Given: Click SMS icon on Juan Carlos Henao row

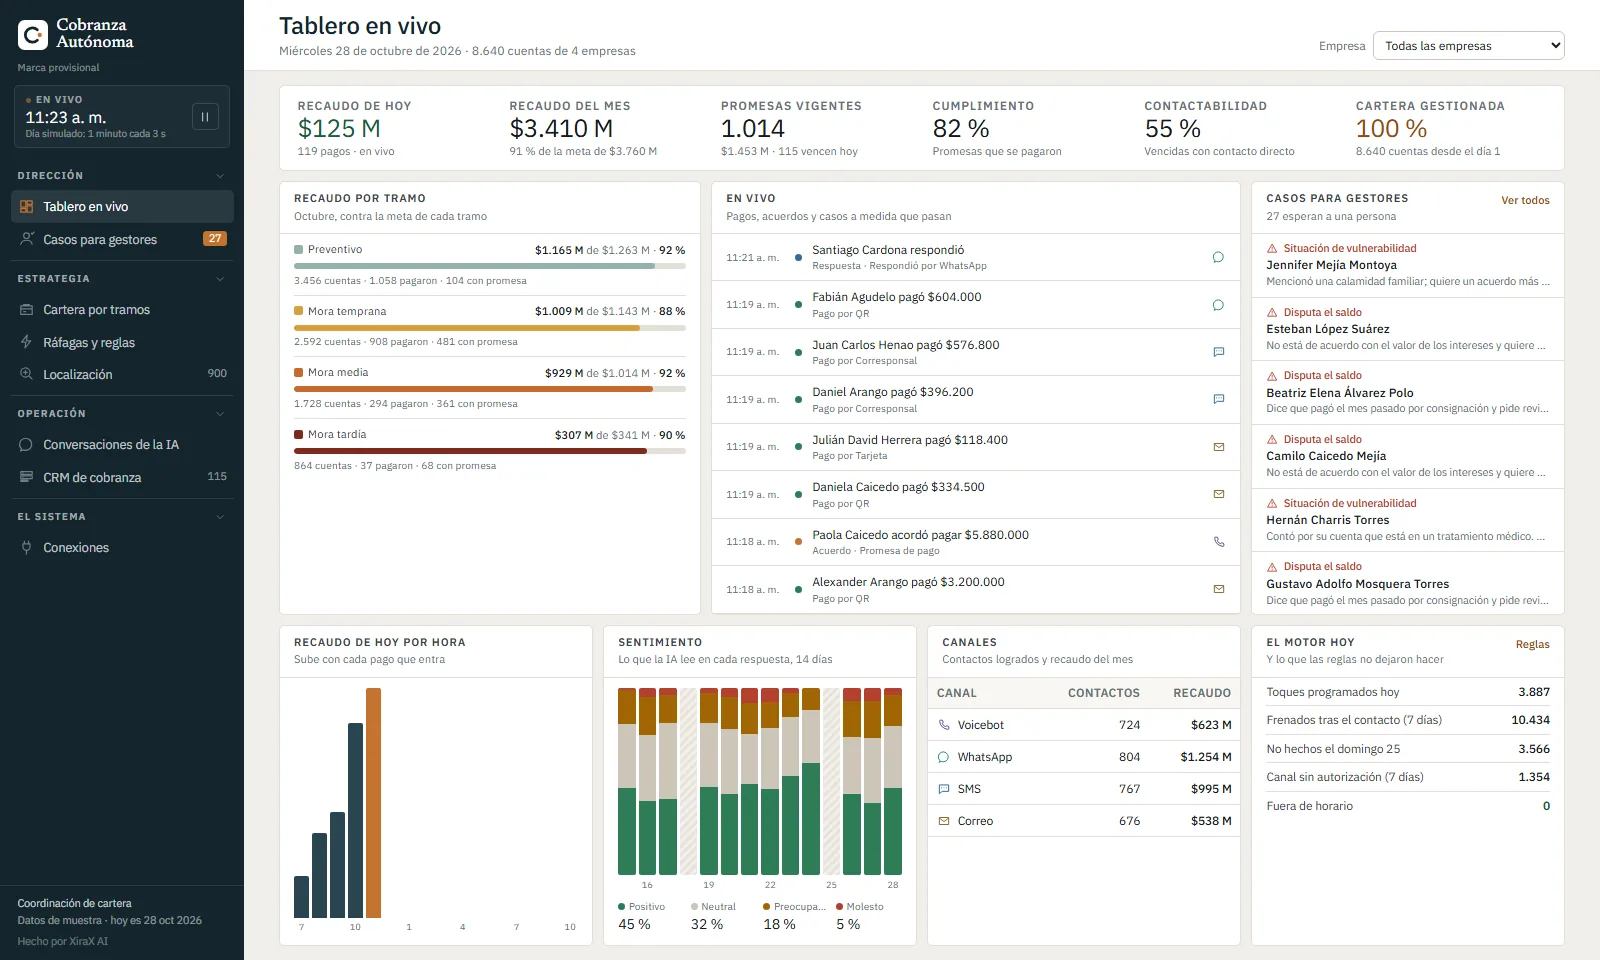Looking at the screenshot, I should (1218, 352).
